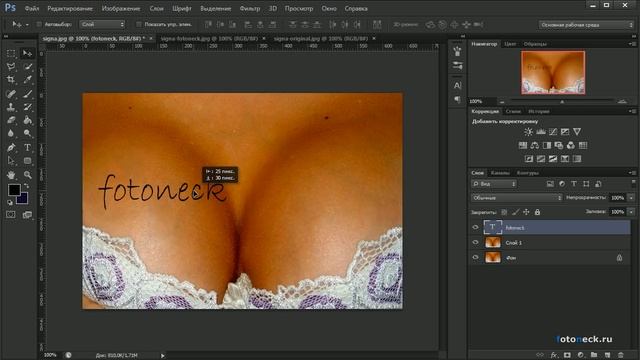The image size is (640, 360).
Task: Select the Paint Bucket tool
Action: [x=27, y=120]
